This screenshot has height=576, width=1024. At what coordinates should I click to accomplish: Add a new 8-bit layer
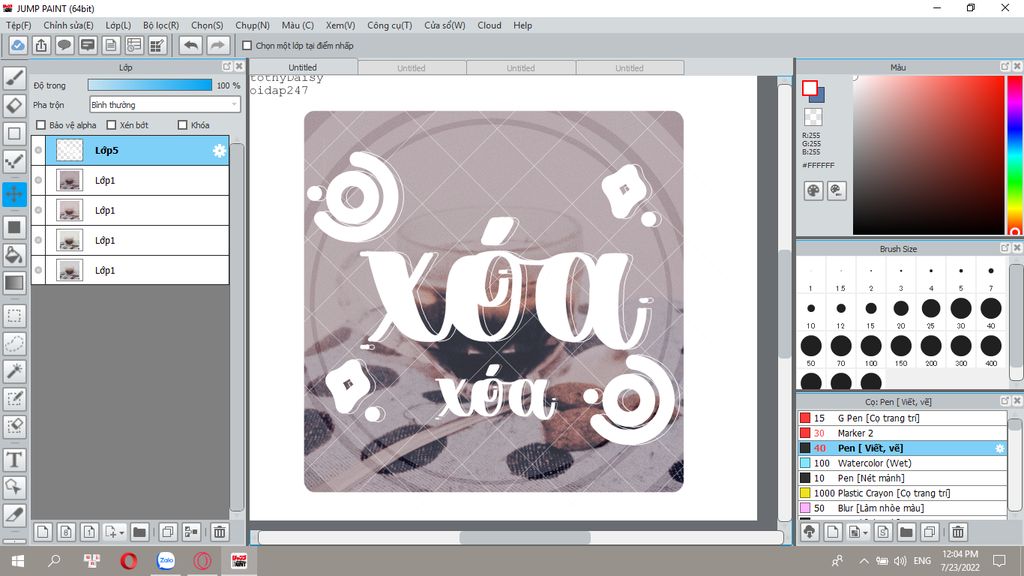(x=66, y=532)
